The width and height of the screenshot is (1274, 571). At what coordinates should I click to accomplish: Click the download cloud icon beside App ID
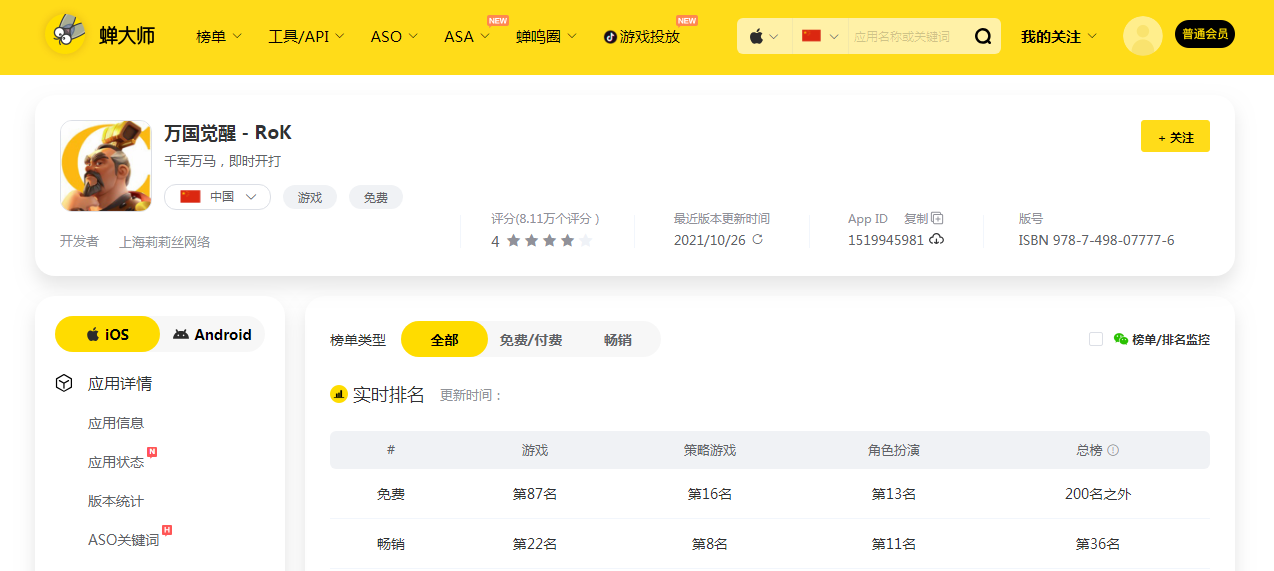click(936, 240)
